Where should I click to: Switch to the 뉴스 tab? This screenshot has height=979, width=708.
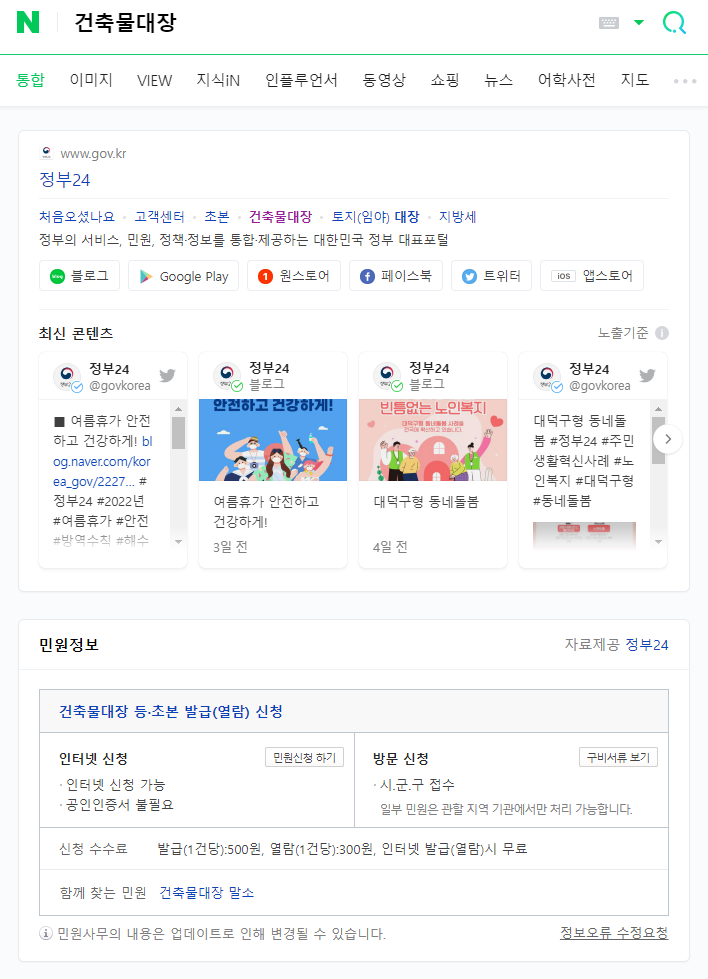[498, 80]
